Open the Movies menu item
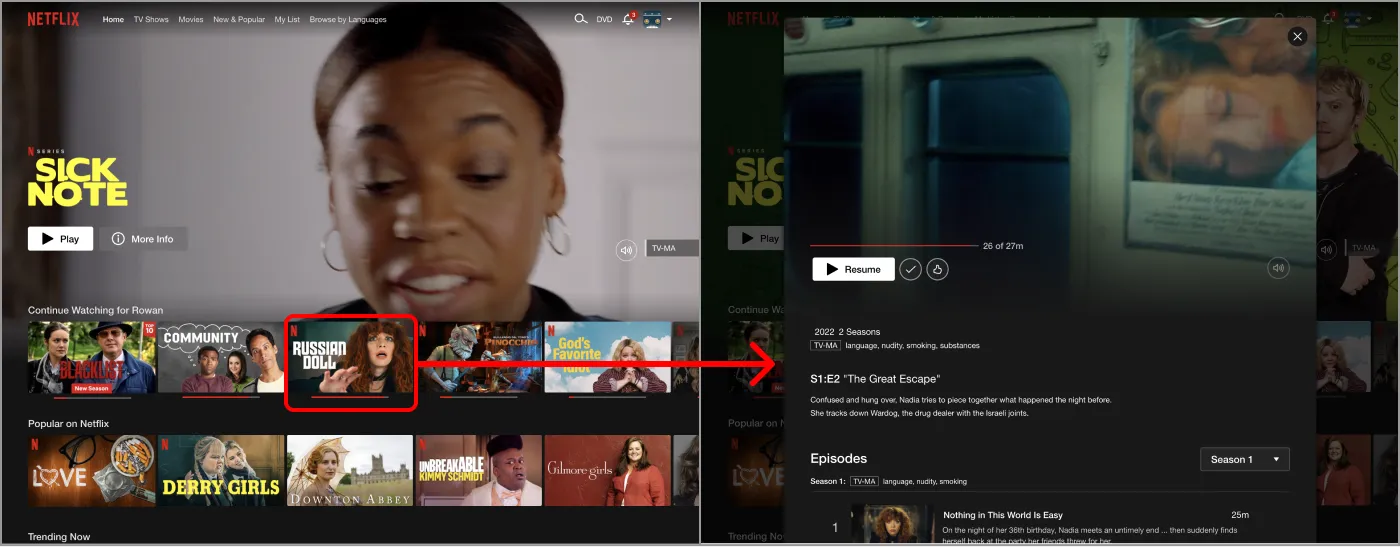This screenshot has width=1400, height=547. coord(191,19)
